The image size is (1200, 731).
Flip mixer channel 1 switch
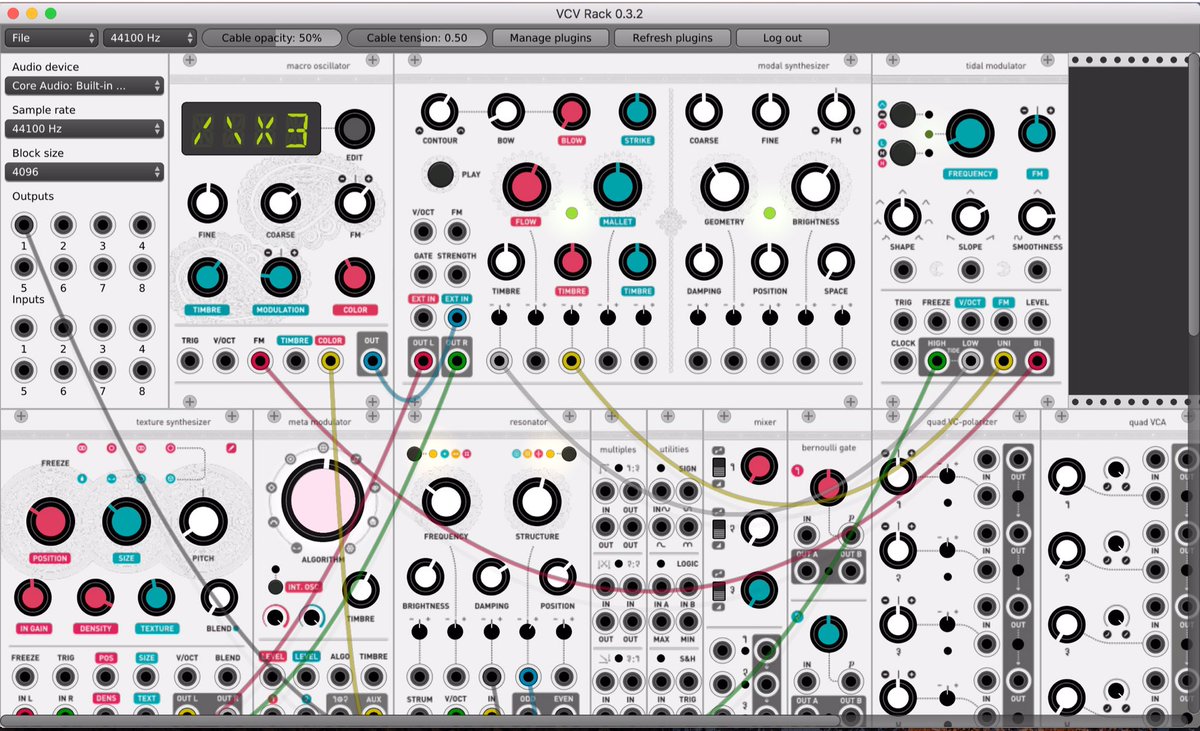[720, 468]
